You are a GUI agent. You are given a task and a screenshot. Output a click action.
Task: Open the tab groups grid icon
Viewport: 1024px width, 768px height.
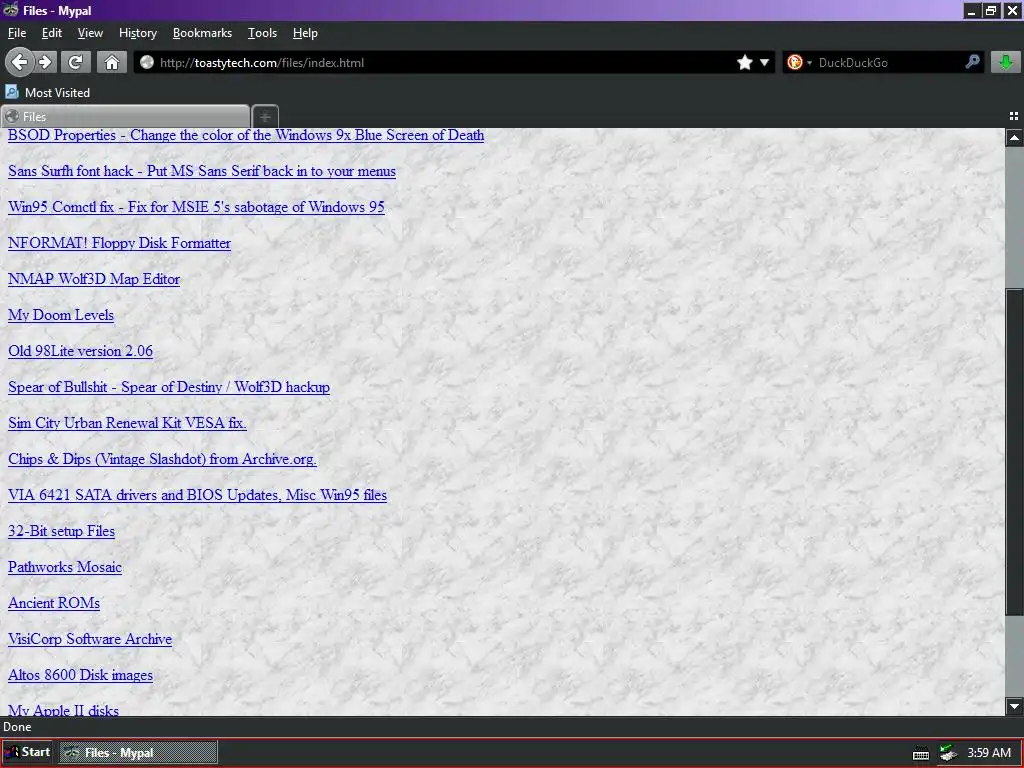coord(1014,116)
